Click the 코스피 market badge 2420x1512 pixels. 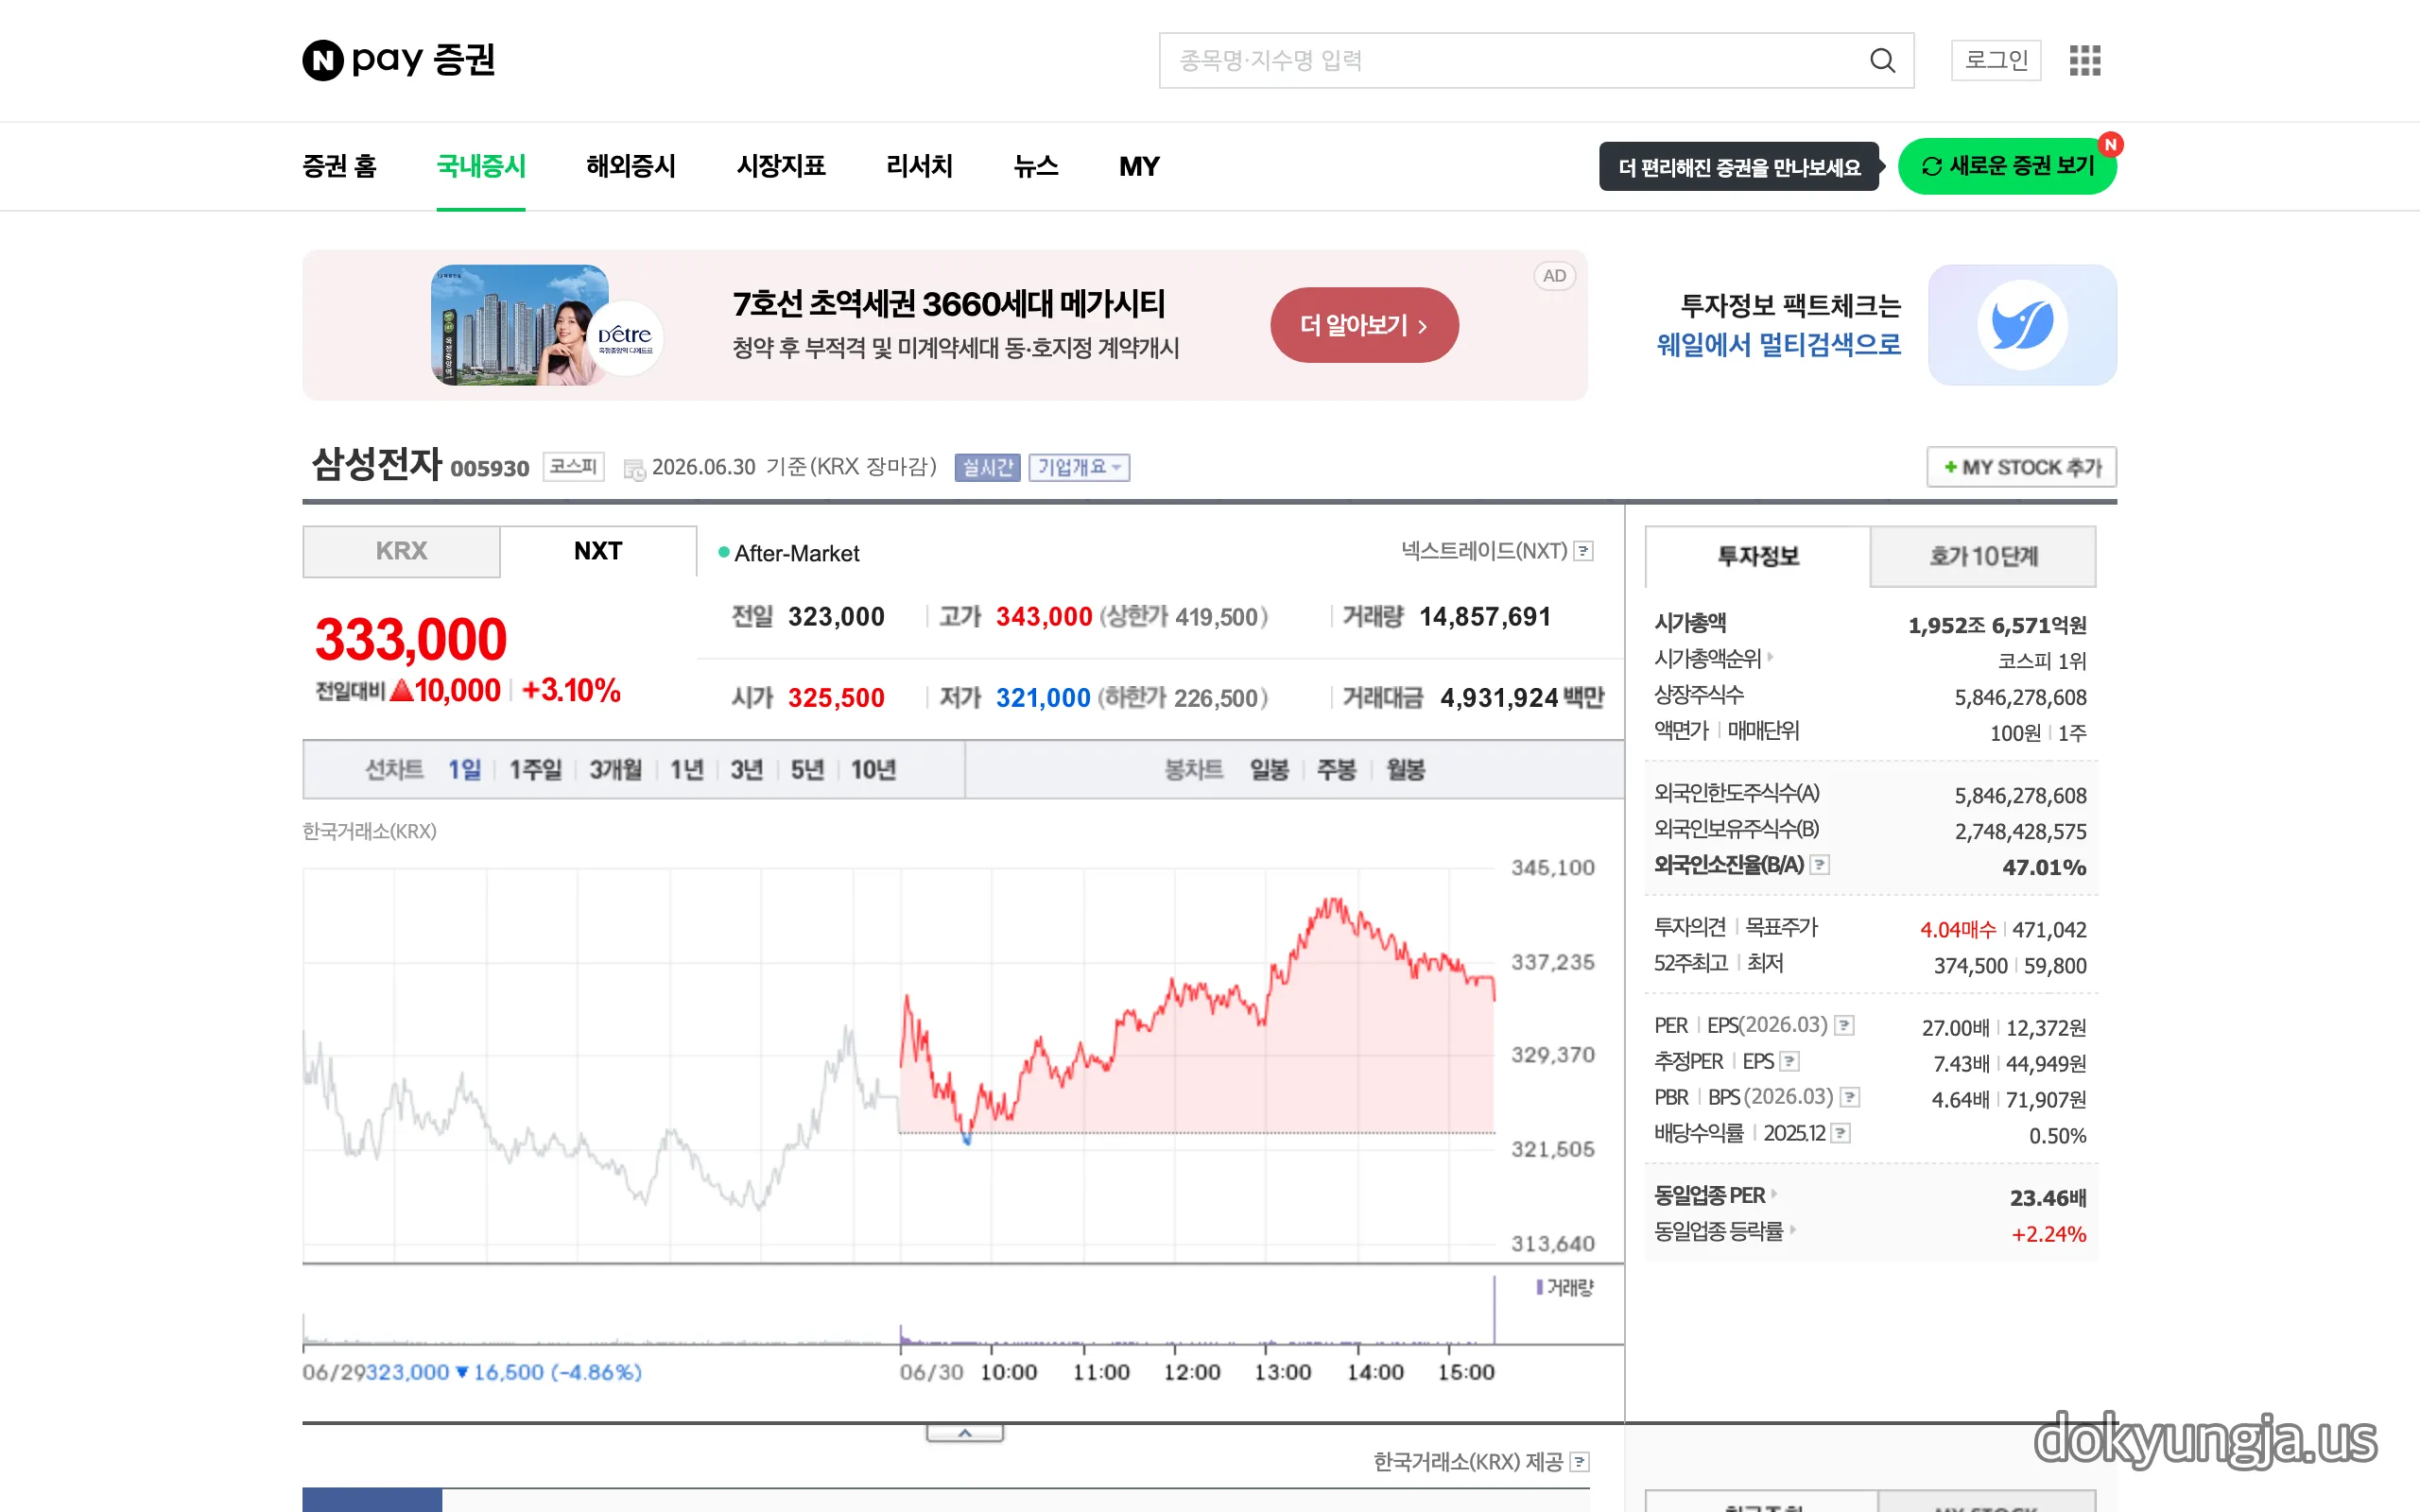pos(574,467)
